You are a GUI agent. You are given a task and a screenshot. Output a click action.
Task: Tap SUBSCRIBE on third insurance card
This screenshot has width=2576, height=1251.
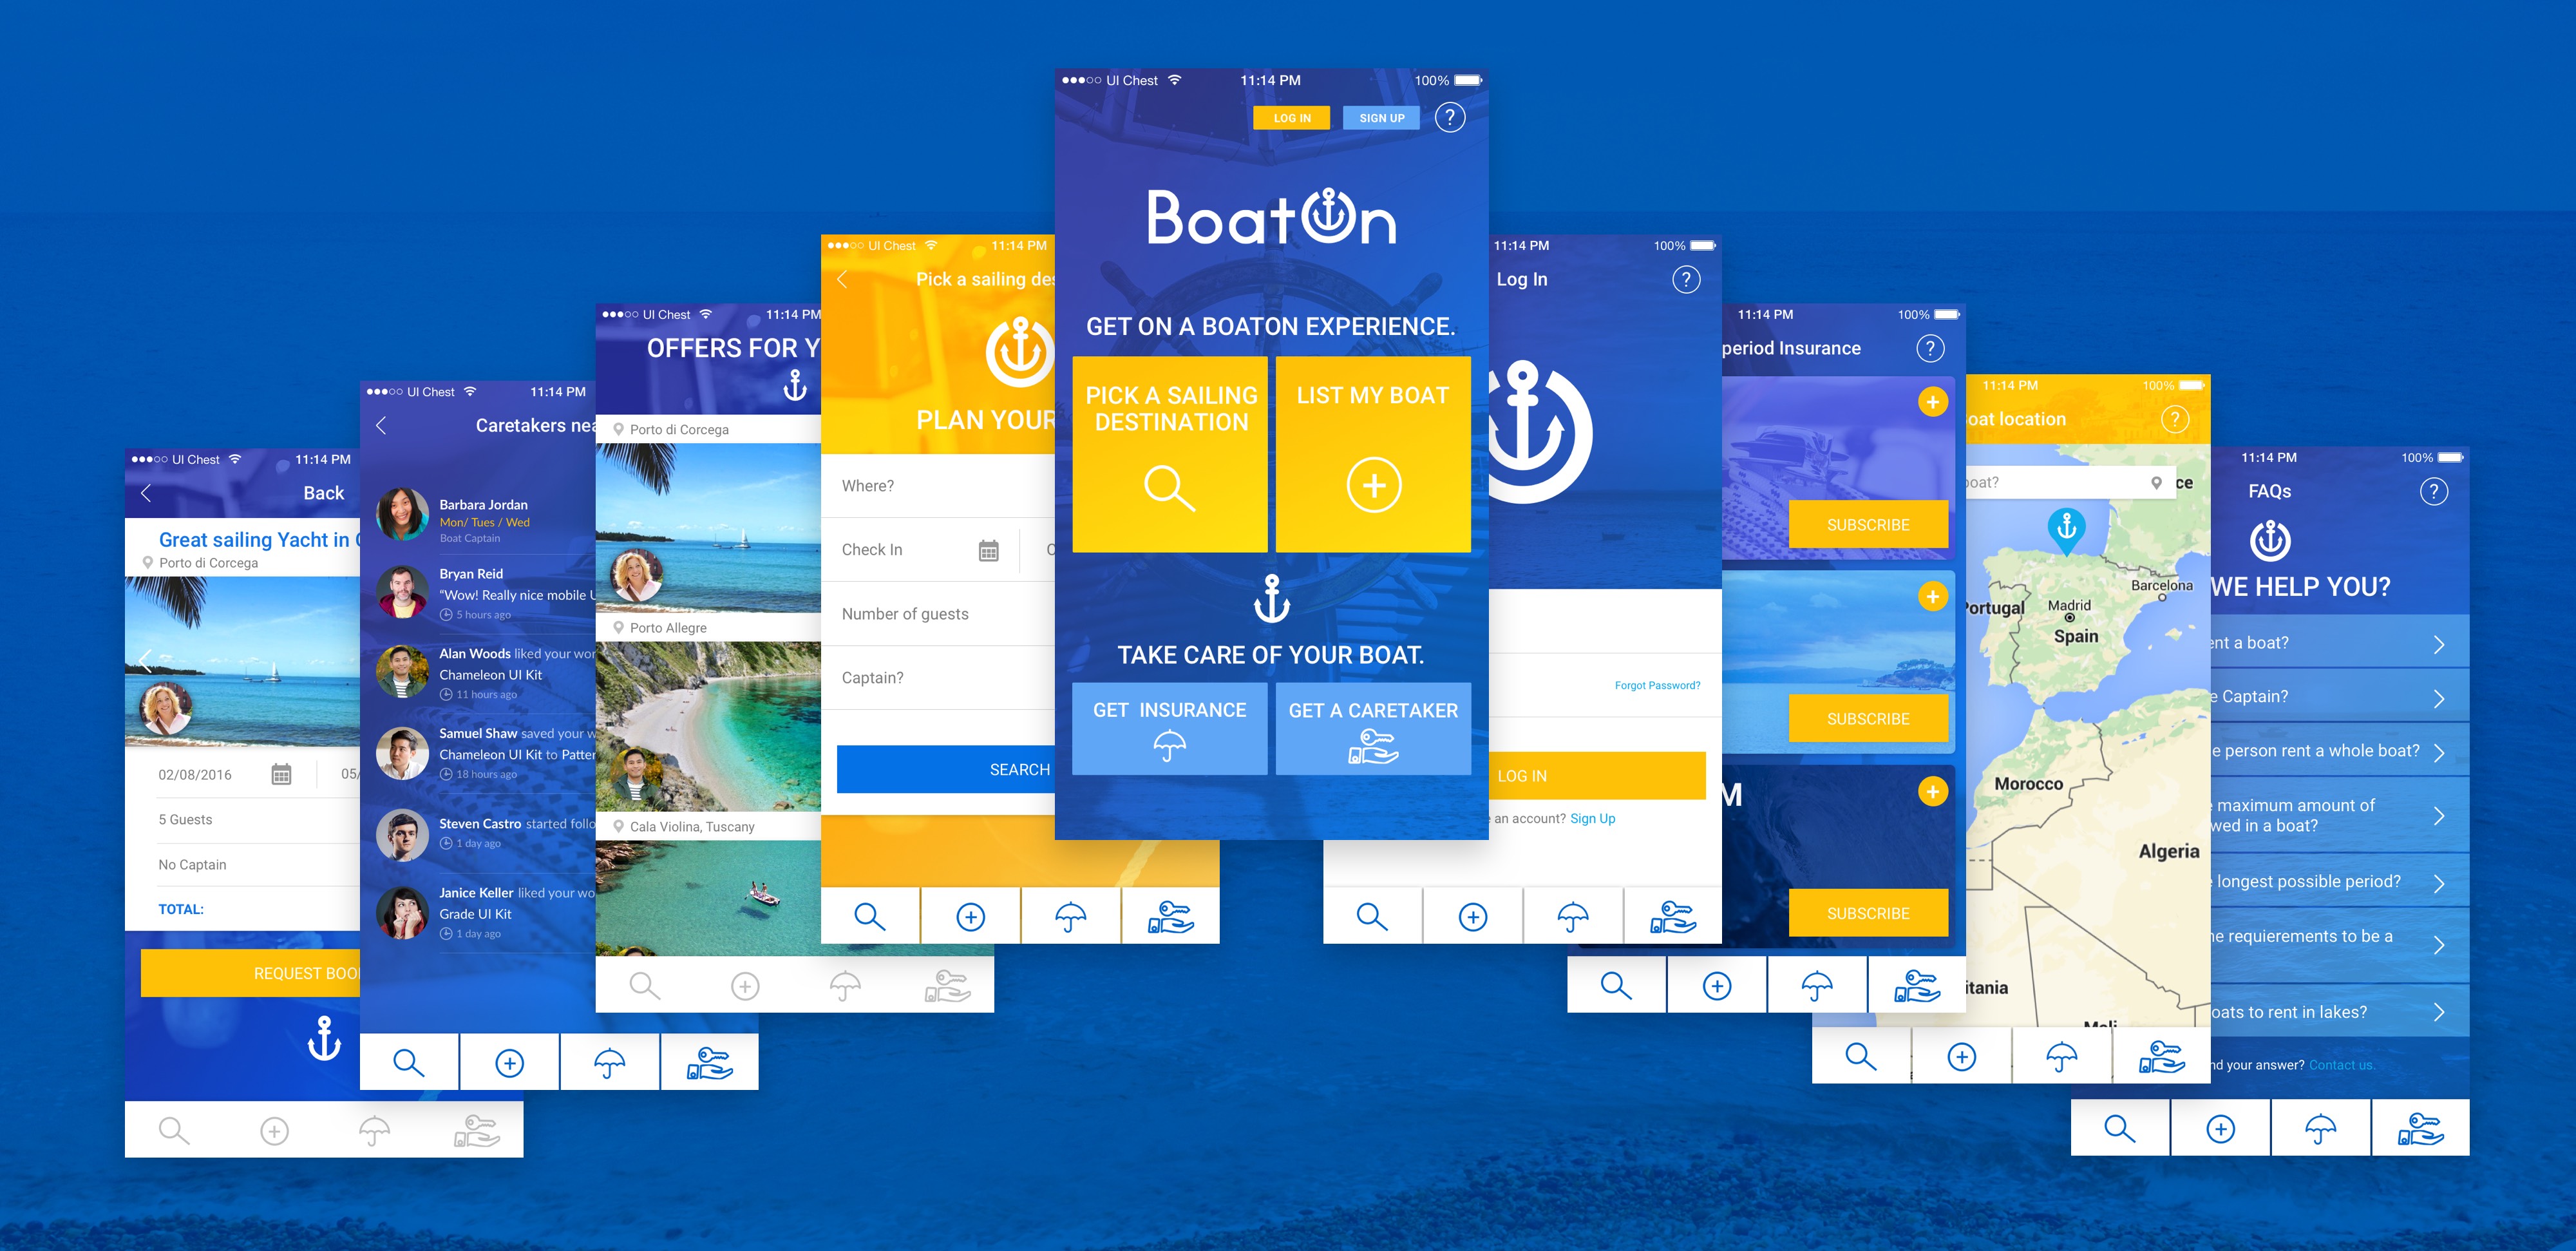tap(1868, 914)
